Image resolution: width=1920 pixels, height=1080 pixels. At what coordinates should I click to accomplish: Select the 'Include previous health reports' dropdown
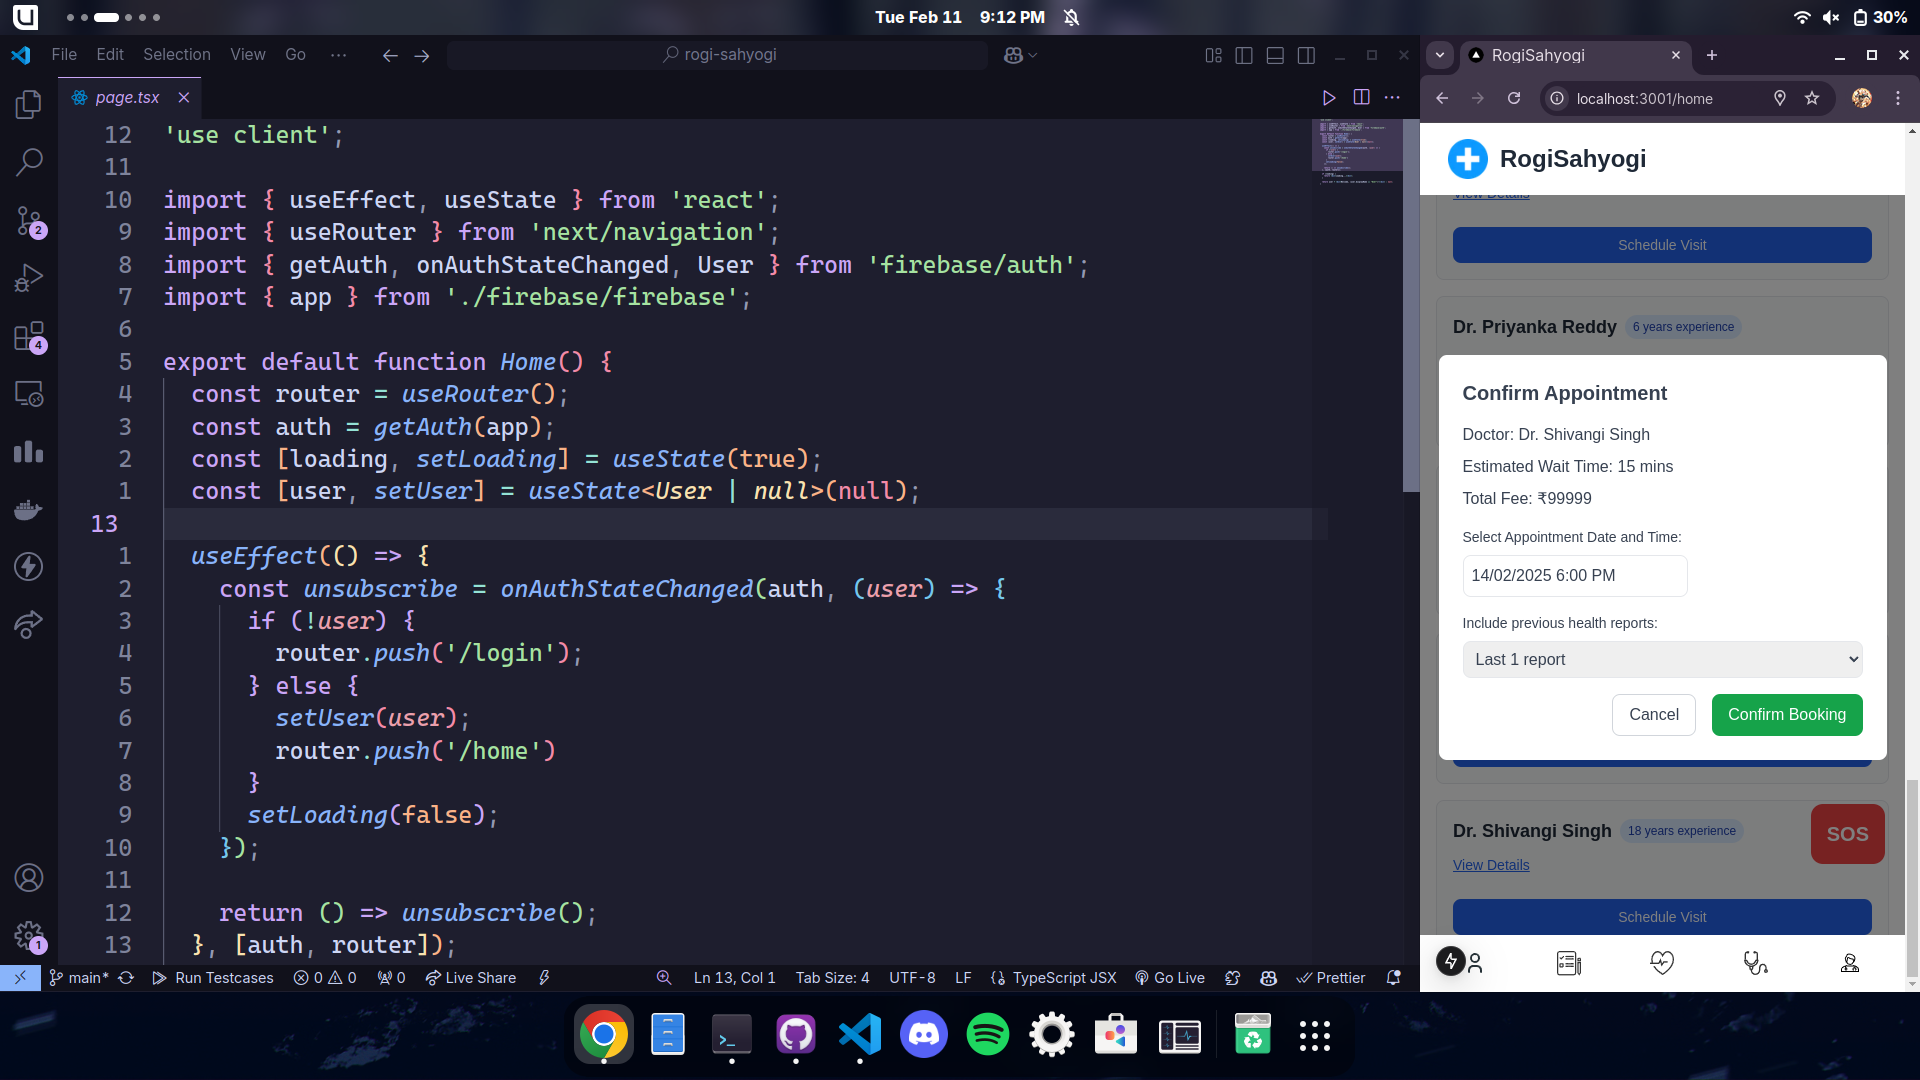pos(1663,659)
